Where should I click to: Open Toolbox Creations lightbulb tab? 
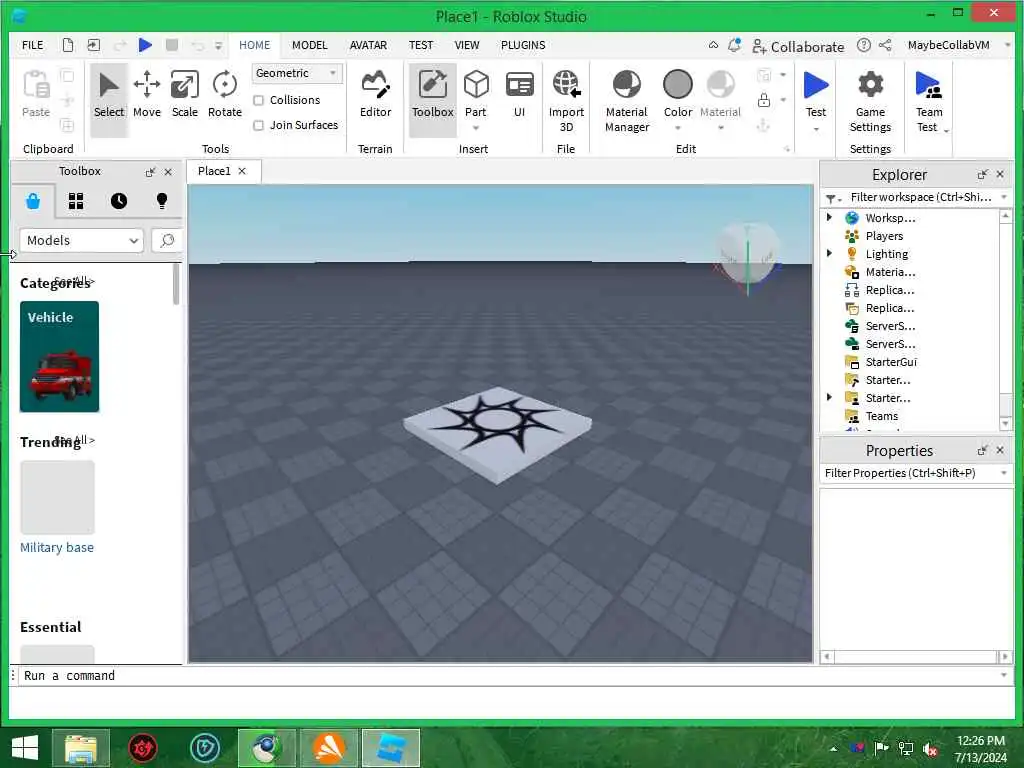tap(162, 201)
